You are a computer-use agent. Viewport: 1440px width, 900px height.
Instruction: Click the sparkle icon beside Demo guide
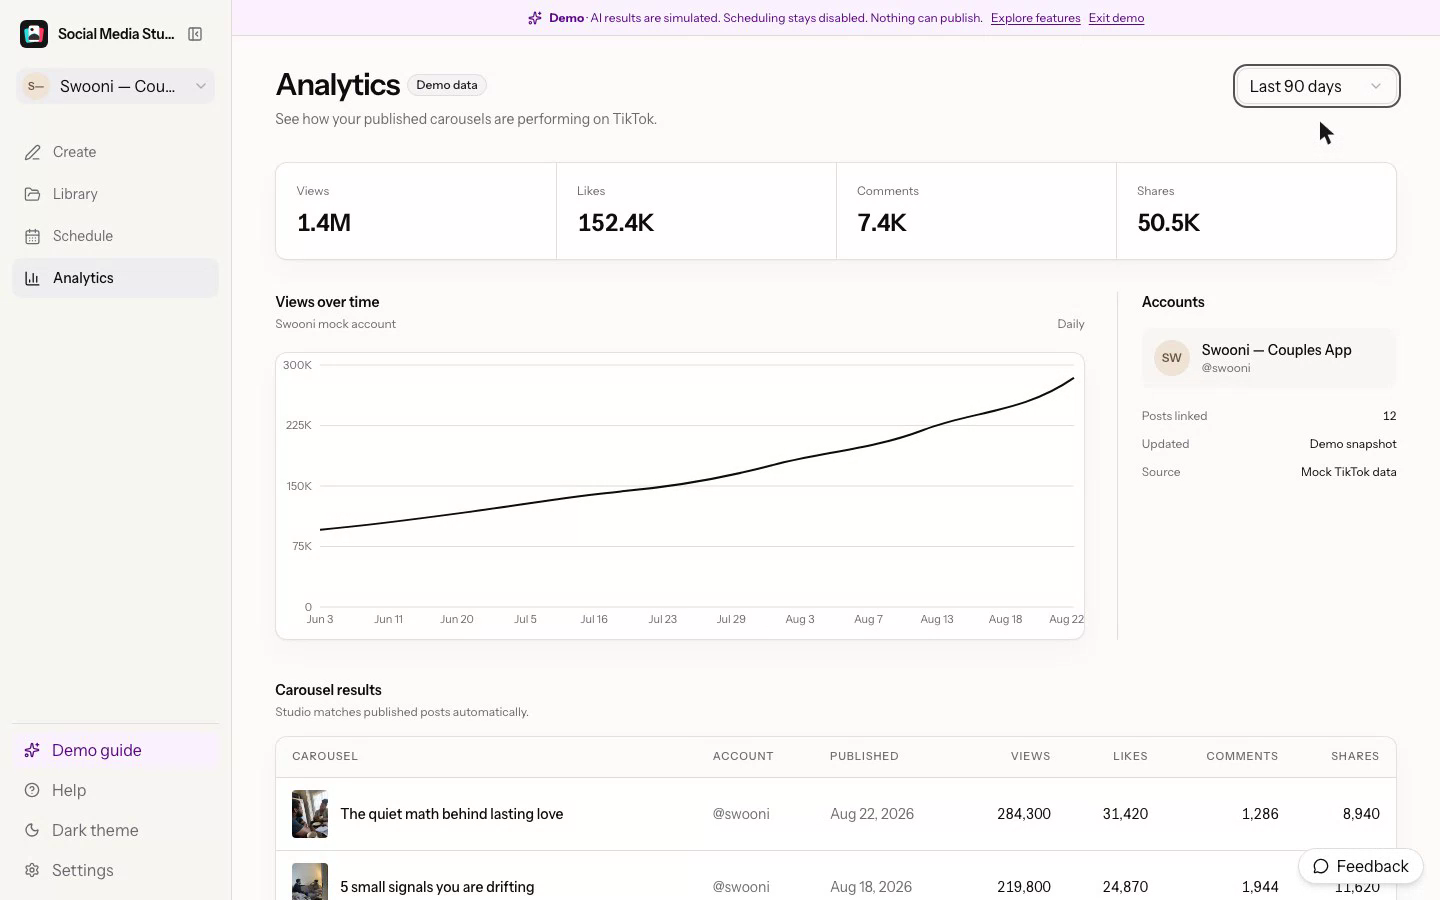point(32,750)
